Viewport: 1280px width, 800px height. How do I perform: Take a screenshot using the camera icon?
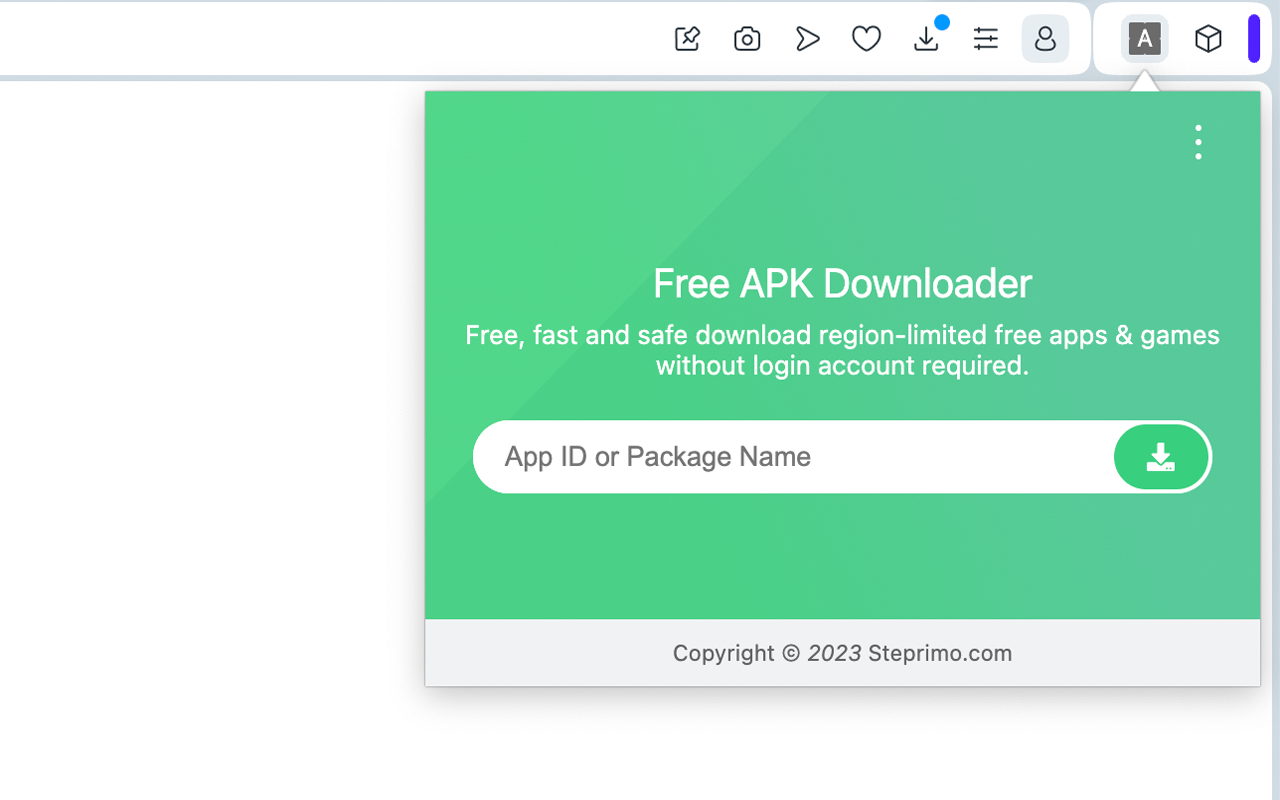pyautogui.click(x=747, y=38)
